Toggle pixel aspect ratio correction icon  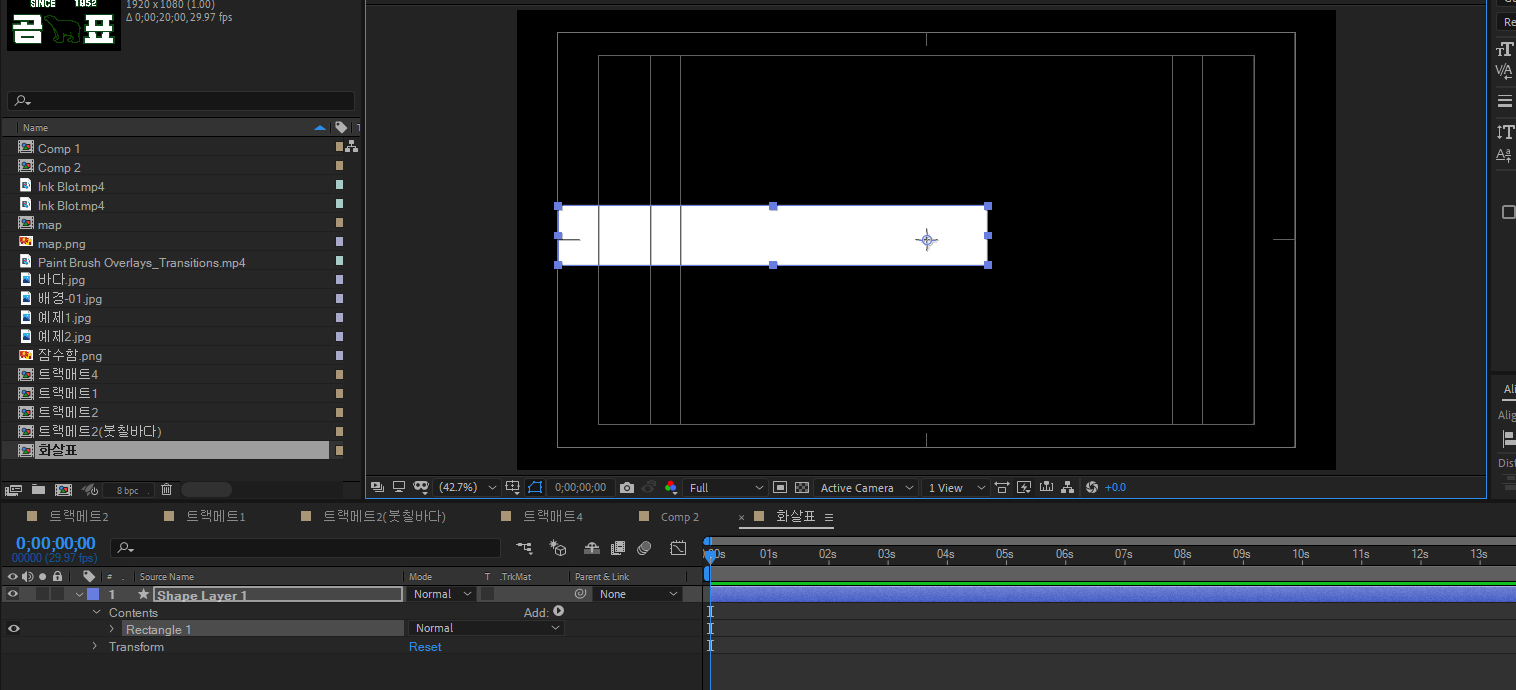[x=1002, y=487]
